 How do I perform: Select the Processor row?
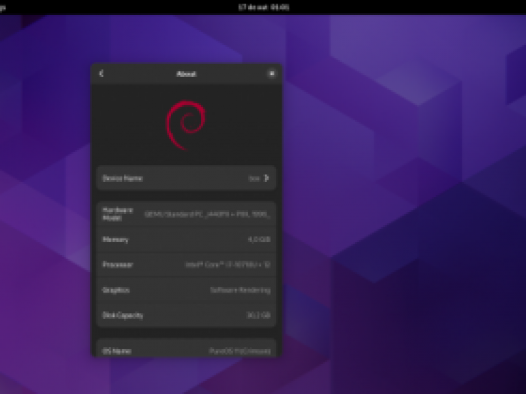(186, 265)
